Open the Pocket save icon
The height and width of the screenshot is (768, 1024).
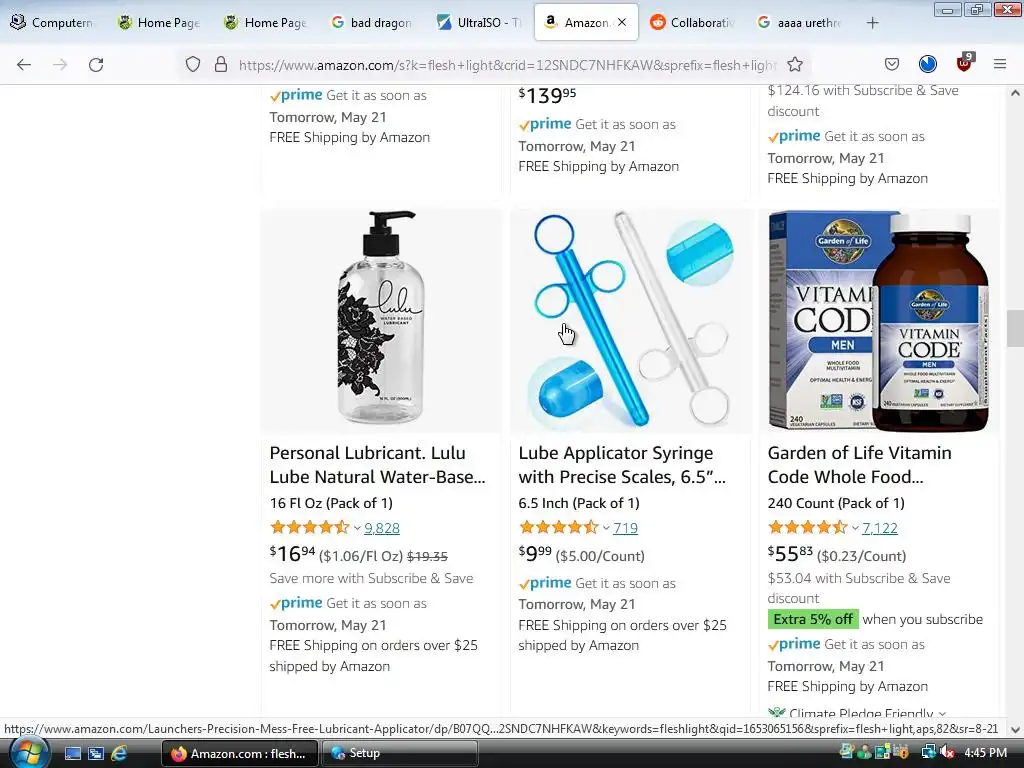(891, 64)
